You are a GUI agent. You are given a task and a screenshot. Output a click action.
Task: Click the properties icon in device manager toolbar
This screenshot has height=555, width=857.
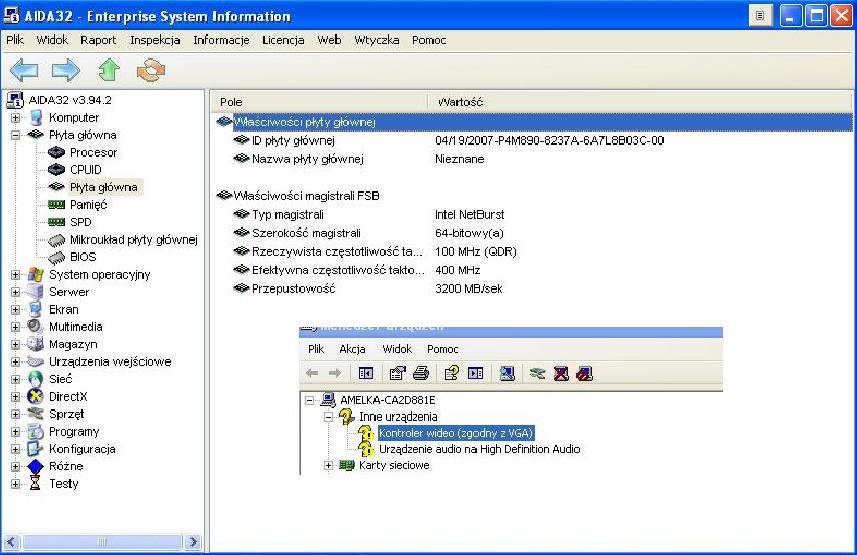(x=397, y=373)
